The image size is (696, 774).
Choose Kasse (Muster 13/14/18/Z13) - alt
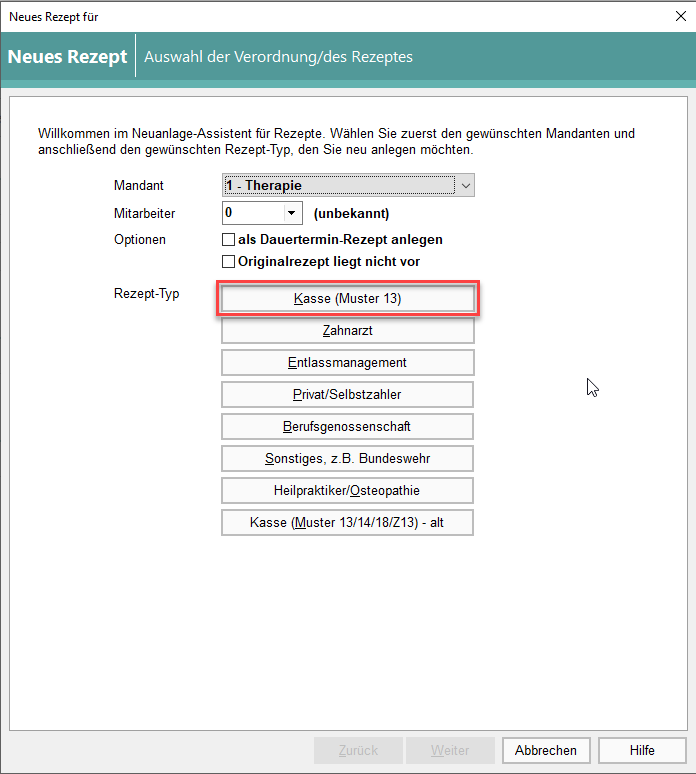pos(347,522)
